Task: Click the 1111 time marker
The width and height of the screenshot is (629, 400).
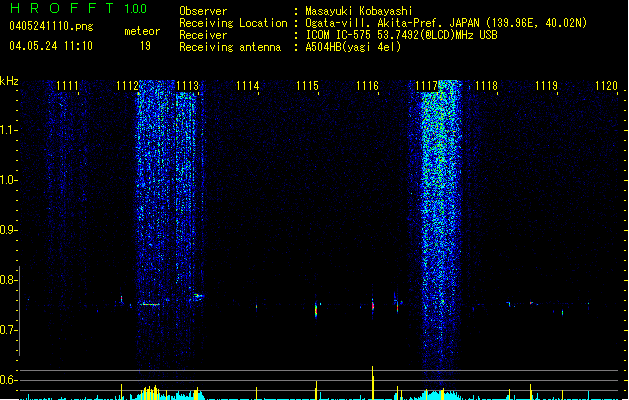Action: pyautogui.click(x=67, y=86)
